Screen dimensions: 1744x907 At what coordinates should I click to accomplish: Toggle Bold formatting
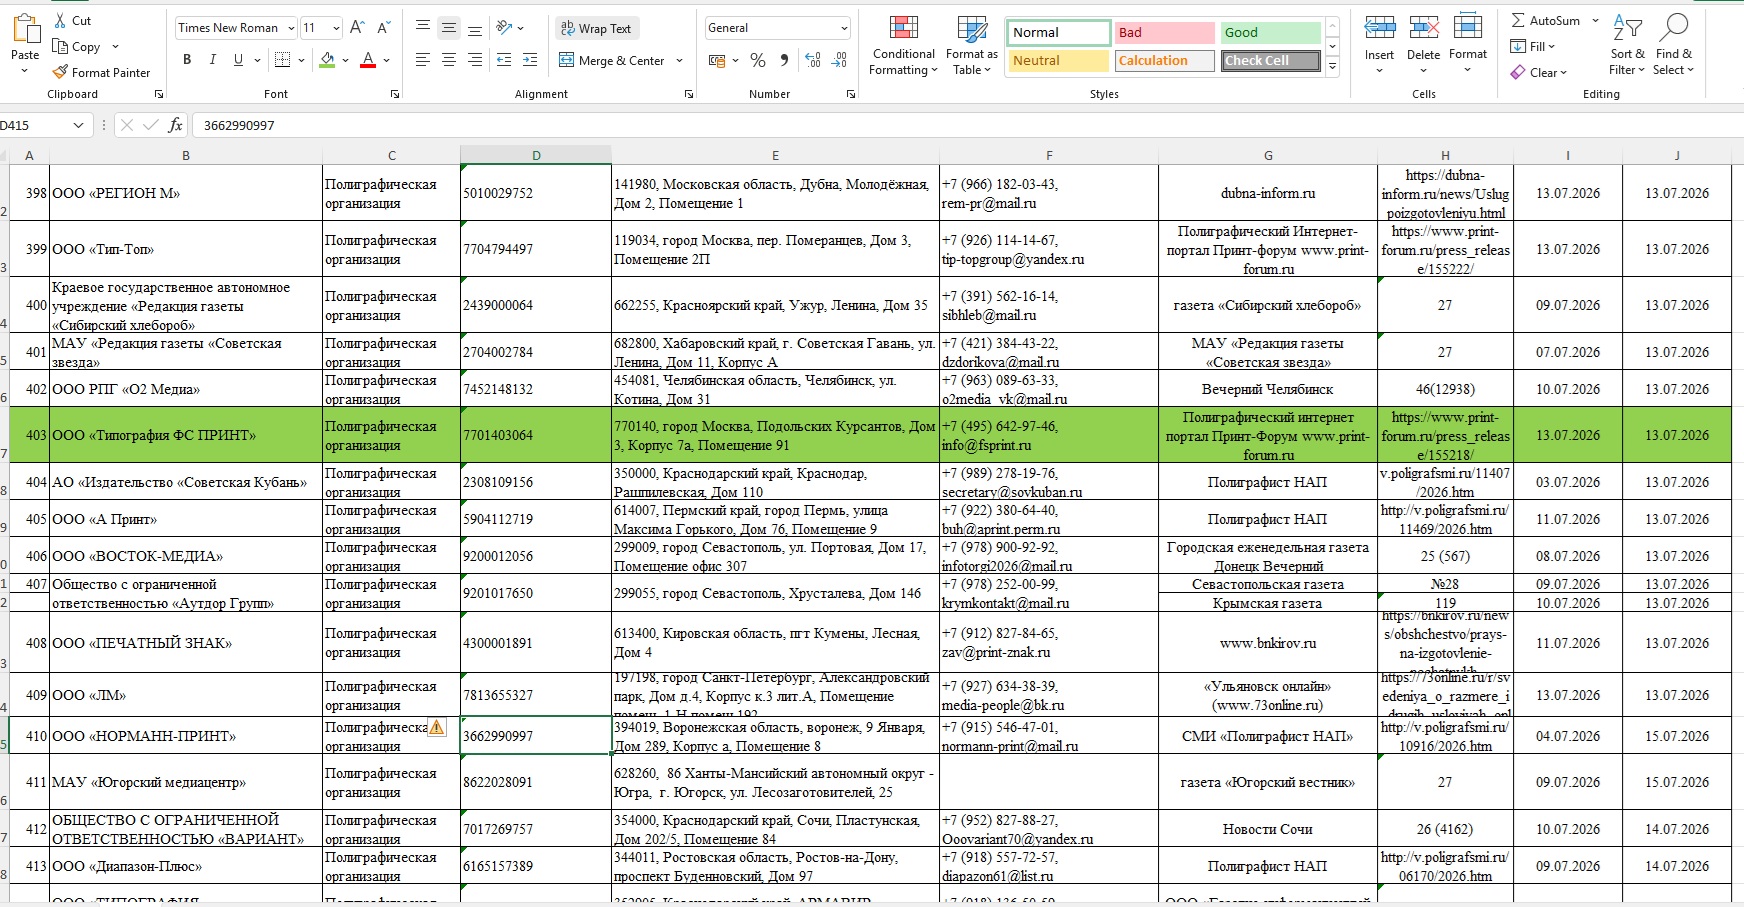tap(187, 60)
